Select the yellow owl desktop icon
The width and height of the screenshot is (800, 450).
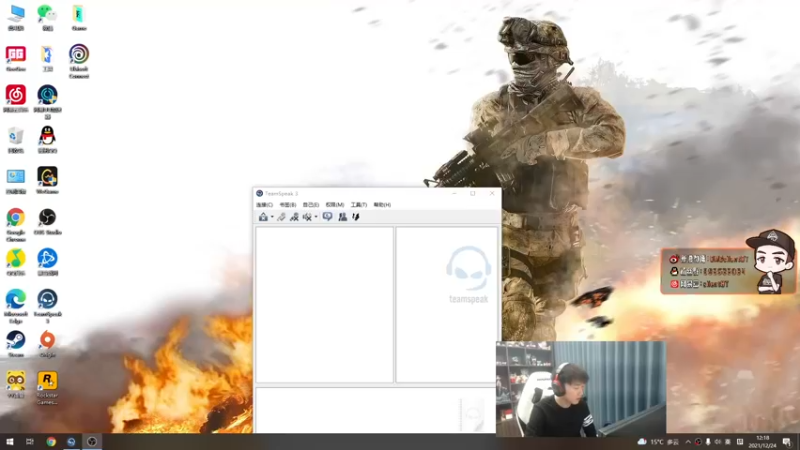(x=16, y=385)
